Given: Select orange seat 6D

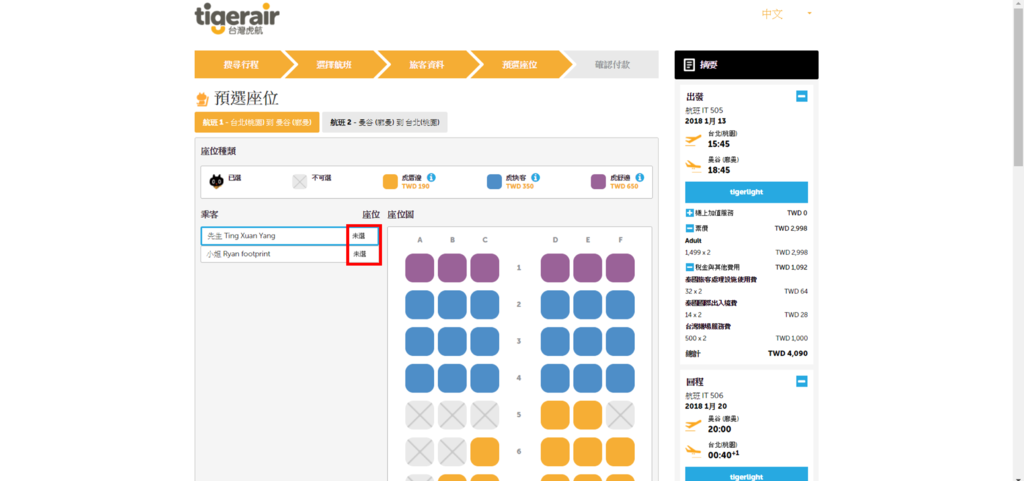Looking at the screenshot, I should pyautogui.click(x=555, y=451).
